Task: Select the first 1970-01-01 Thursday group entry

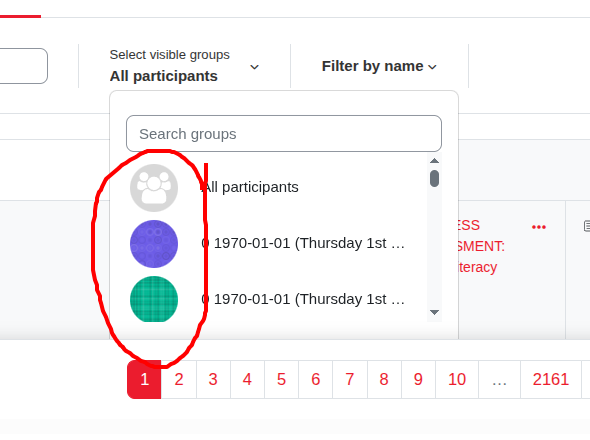Action: coord(303,243)
